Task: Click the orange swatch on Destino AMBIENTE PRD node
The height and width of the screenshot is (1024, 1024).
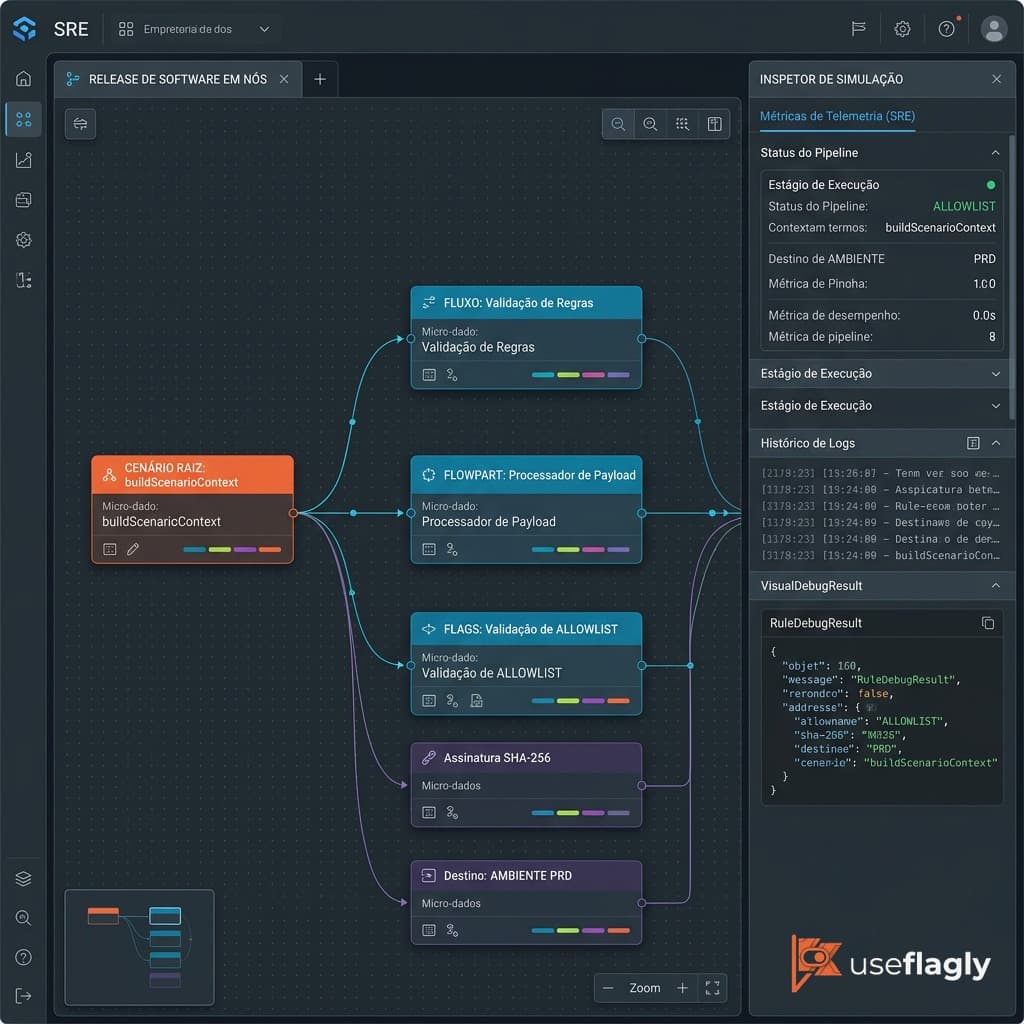Action: pyautogui.click(x=618, y=931)
